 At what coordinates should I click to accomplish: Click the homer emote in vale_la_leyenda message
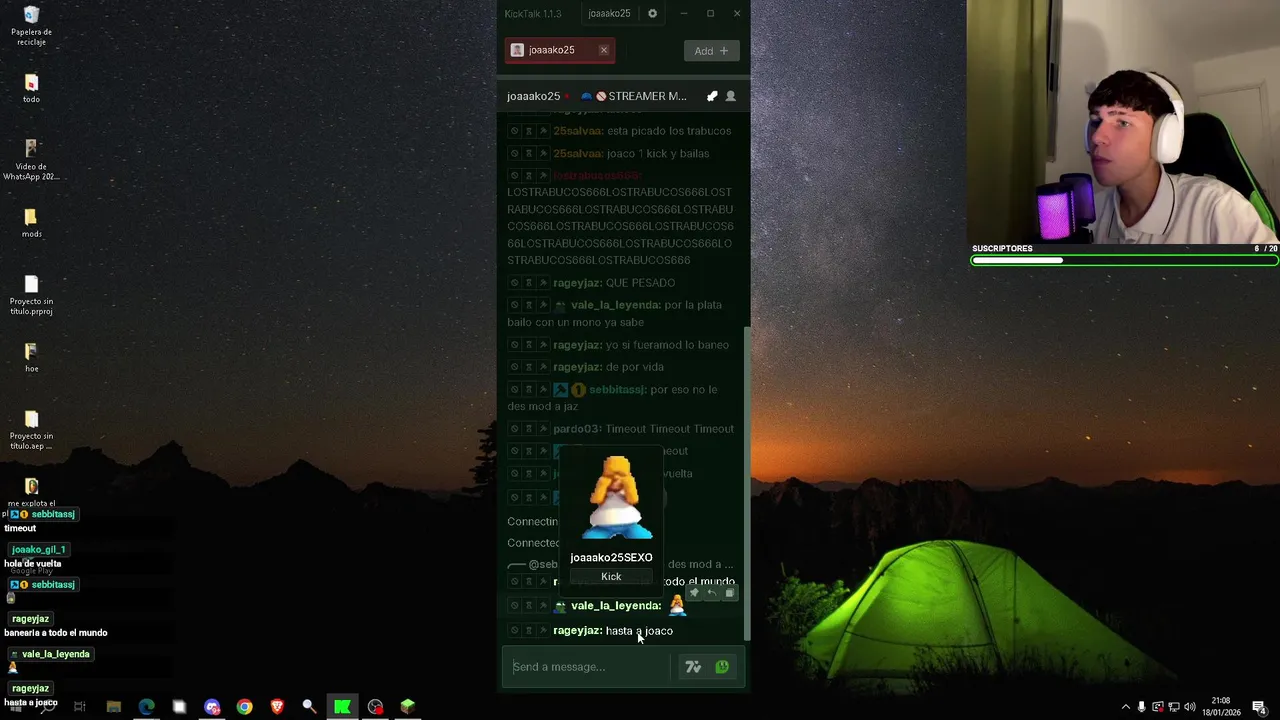(x=677, y=604)
